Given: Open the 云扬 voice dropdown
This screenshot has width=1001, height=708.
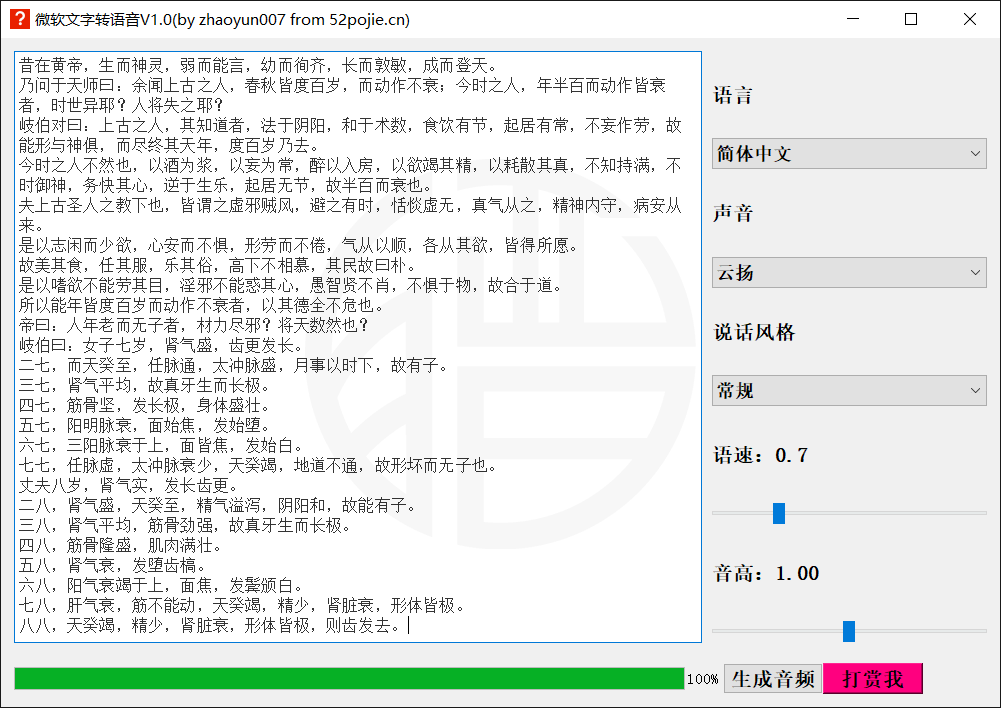Looking at the screenshot, I should tap(849, 273).
